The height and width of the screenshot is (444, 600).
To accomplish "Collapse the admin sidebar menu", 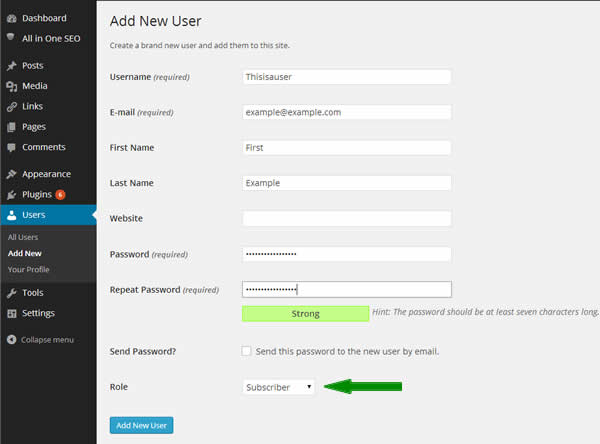I will pos(40,340).
